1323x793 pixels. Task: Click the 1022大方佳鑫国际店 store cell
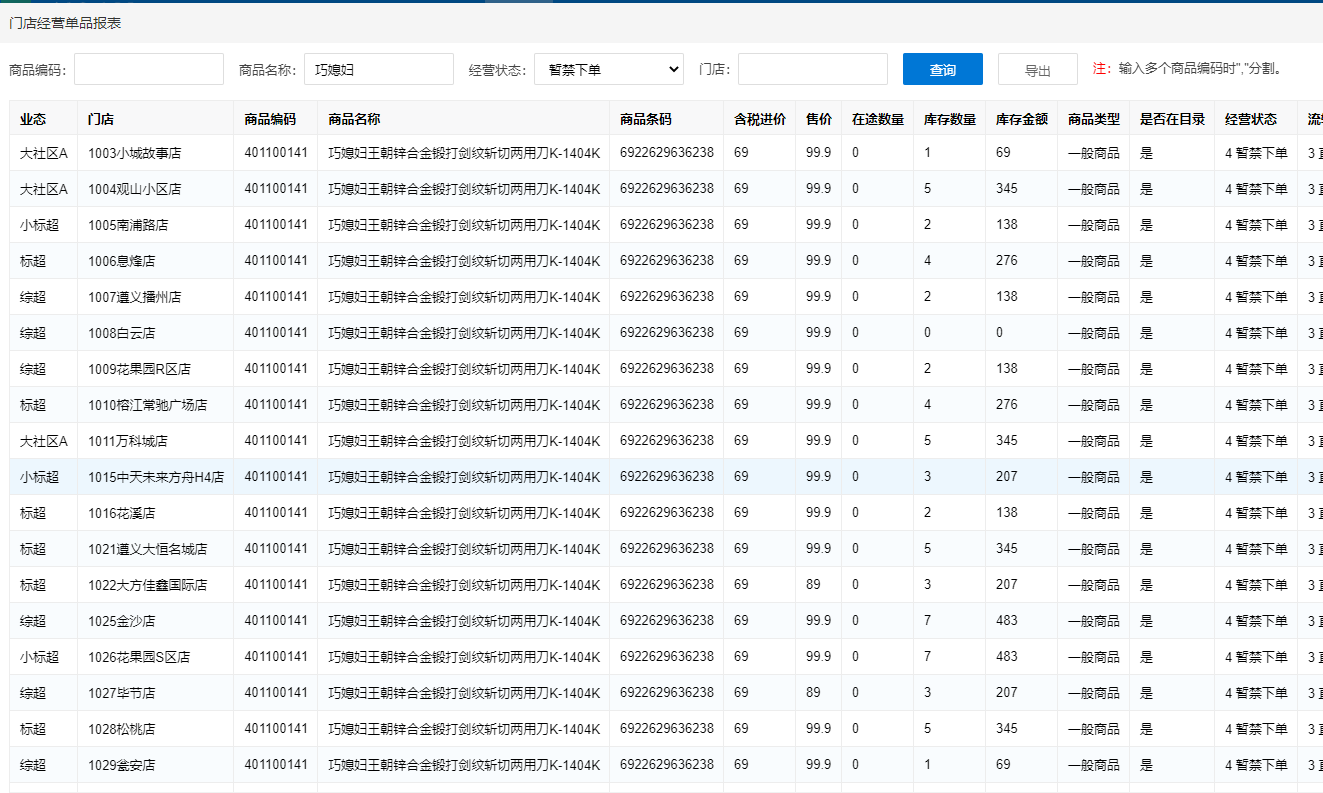[x=147, y=585]
